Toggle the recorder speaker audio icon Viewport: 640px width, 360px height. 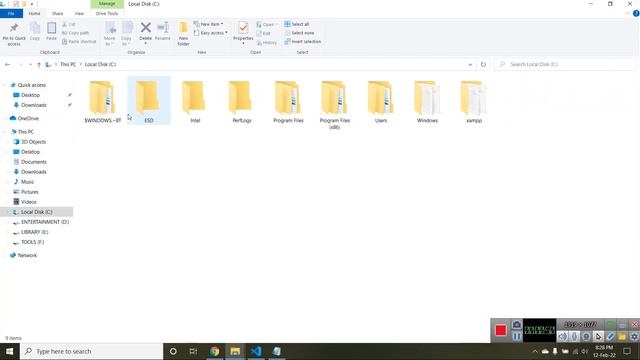pyautogui.click(x=562, y=336)
